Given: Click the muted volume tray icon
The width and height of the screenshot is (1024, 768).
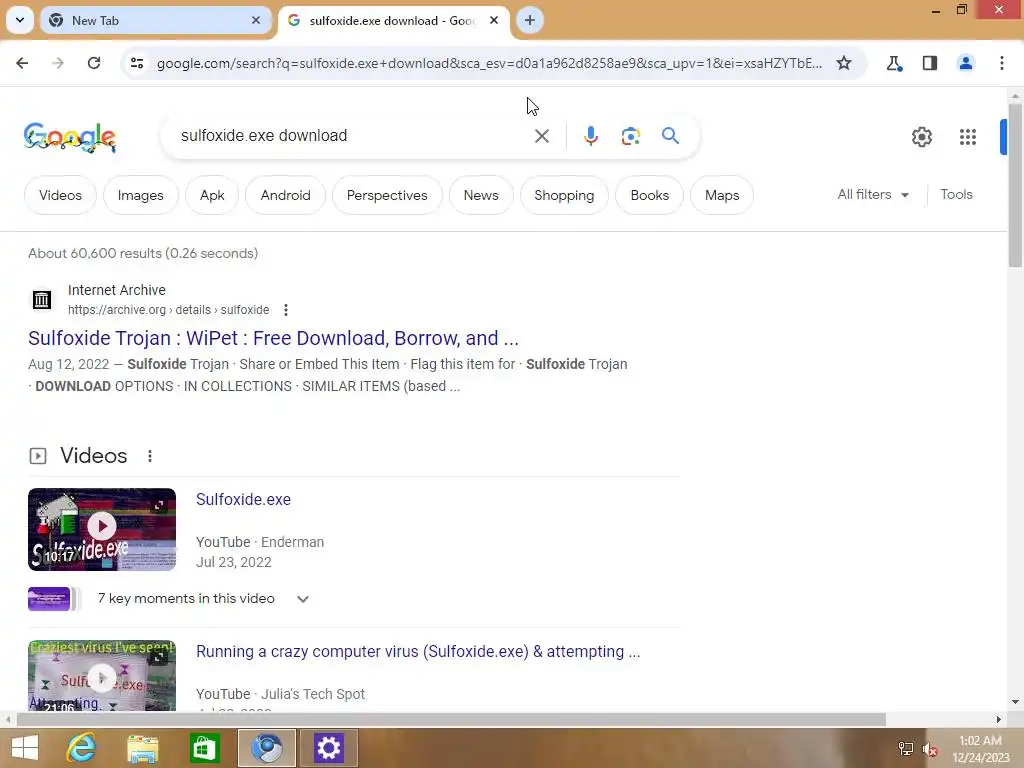Looking at the screenshot, I should point(930,748).
